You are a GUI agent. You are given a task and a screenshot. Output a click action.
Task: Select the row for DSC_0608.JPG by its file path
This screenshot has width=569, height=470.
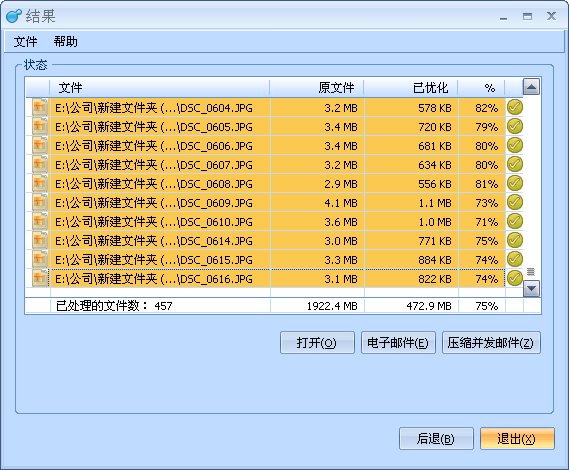coord(154,184)
